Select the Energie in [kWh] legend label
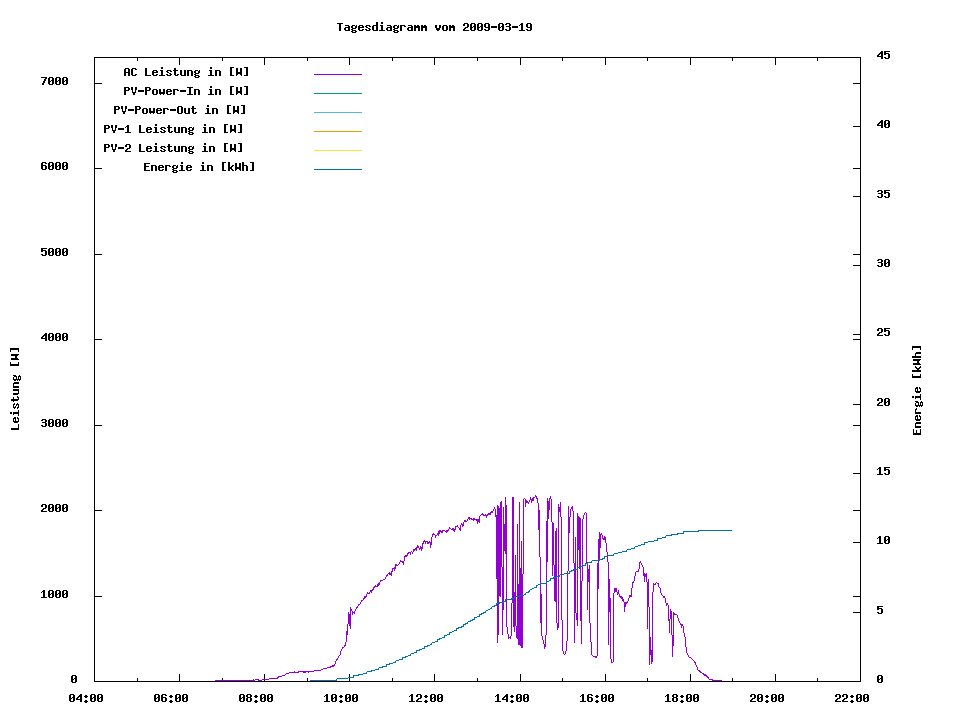The width and height of the screenshot is (960, 720). click(199, 167)
